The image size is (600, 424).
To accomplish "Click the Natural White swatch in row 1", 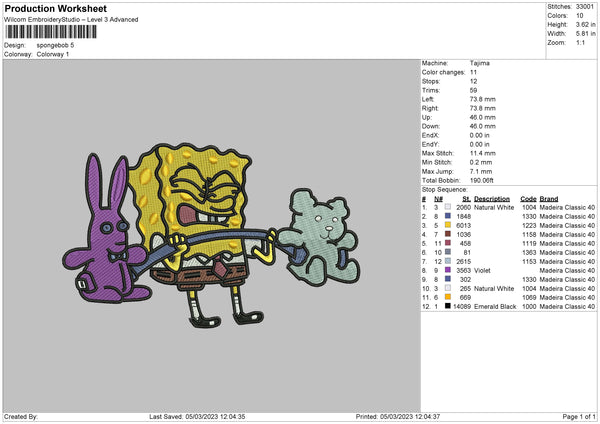I will (447, 207).
